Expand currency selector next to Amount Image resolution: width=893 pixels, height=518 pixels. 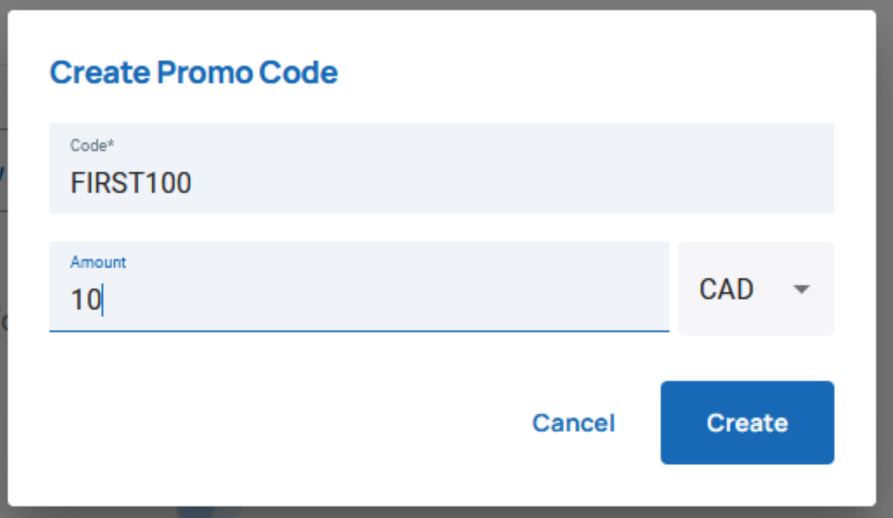tap(756, 289)
